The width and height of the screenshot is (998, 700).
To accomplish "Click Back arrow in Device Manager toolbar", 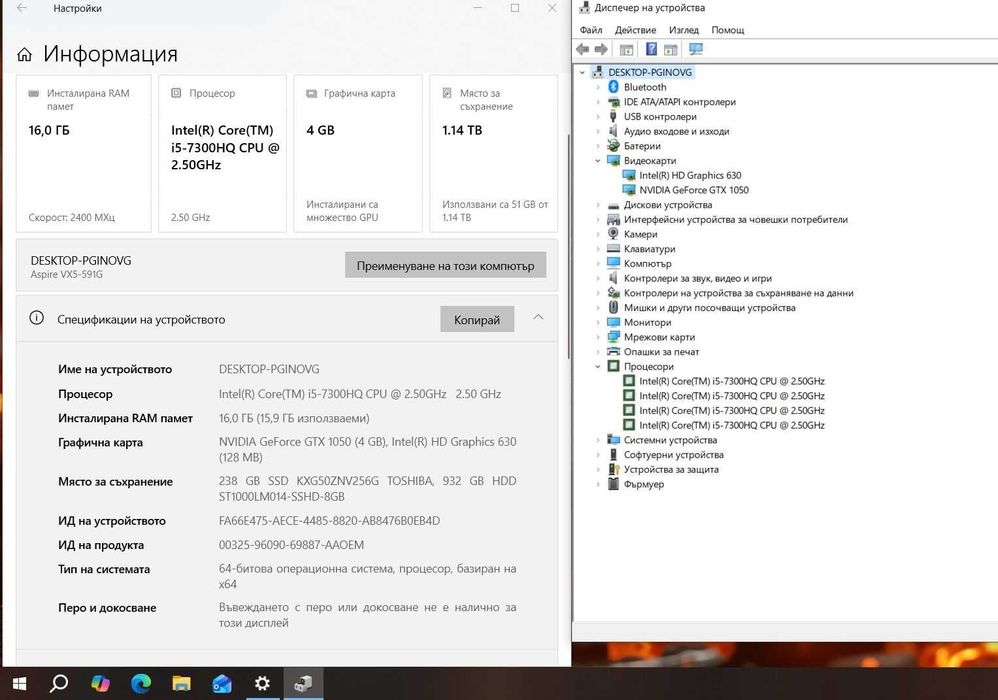I will click(582, 50).
